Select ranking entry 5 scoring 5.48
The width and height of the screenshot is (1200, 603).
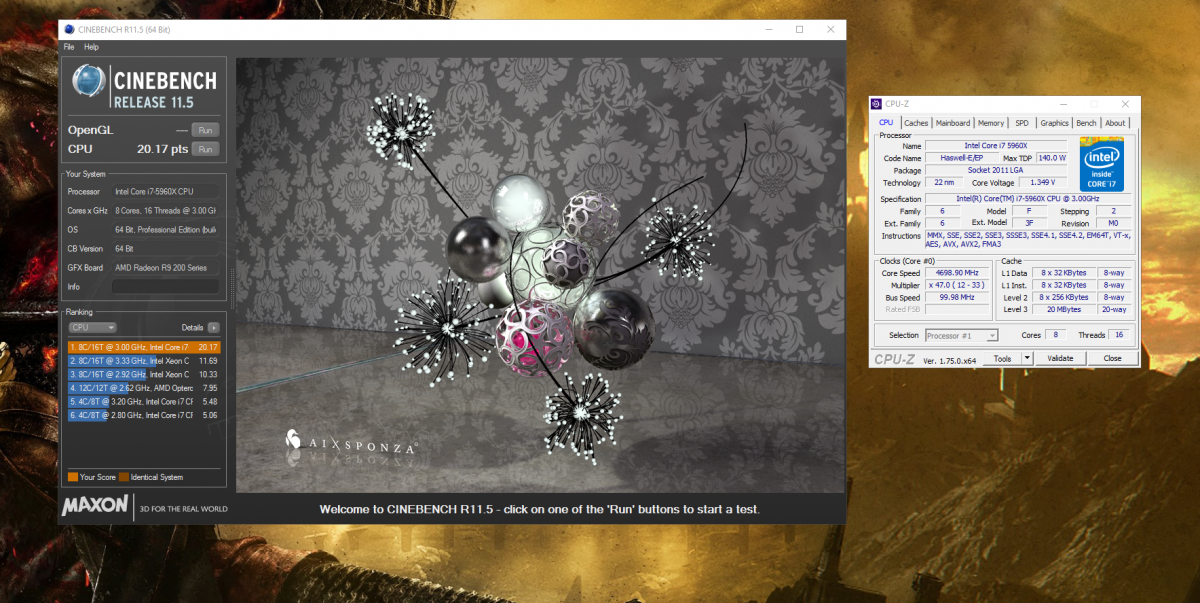[x=143, y=401]
